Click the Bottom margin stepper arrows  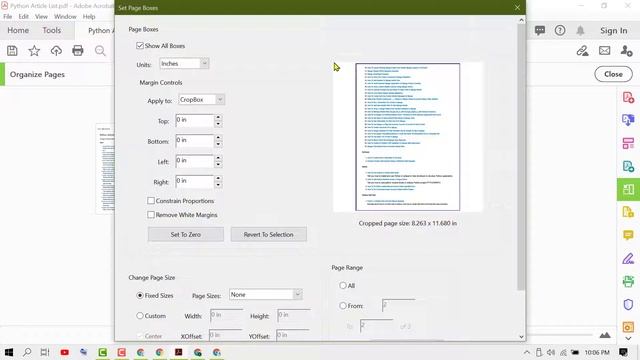218,141
